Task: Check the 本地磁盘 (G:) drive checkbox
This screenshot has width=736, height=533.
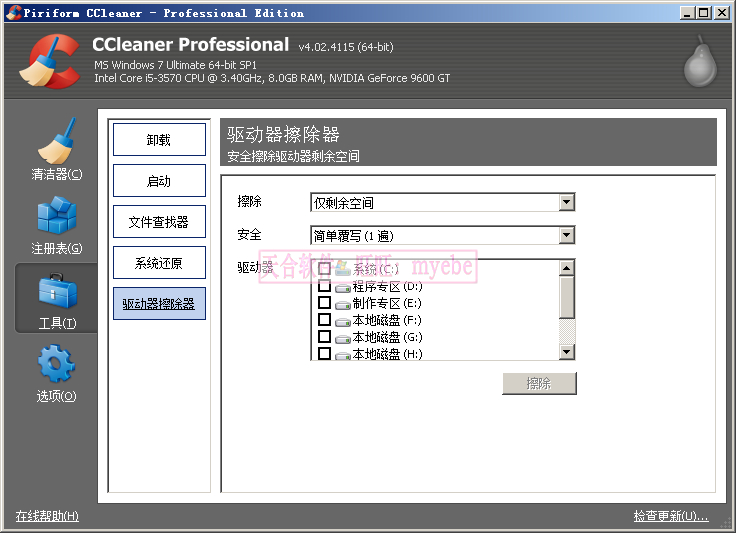Action: click(324, 336)
